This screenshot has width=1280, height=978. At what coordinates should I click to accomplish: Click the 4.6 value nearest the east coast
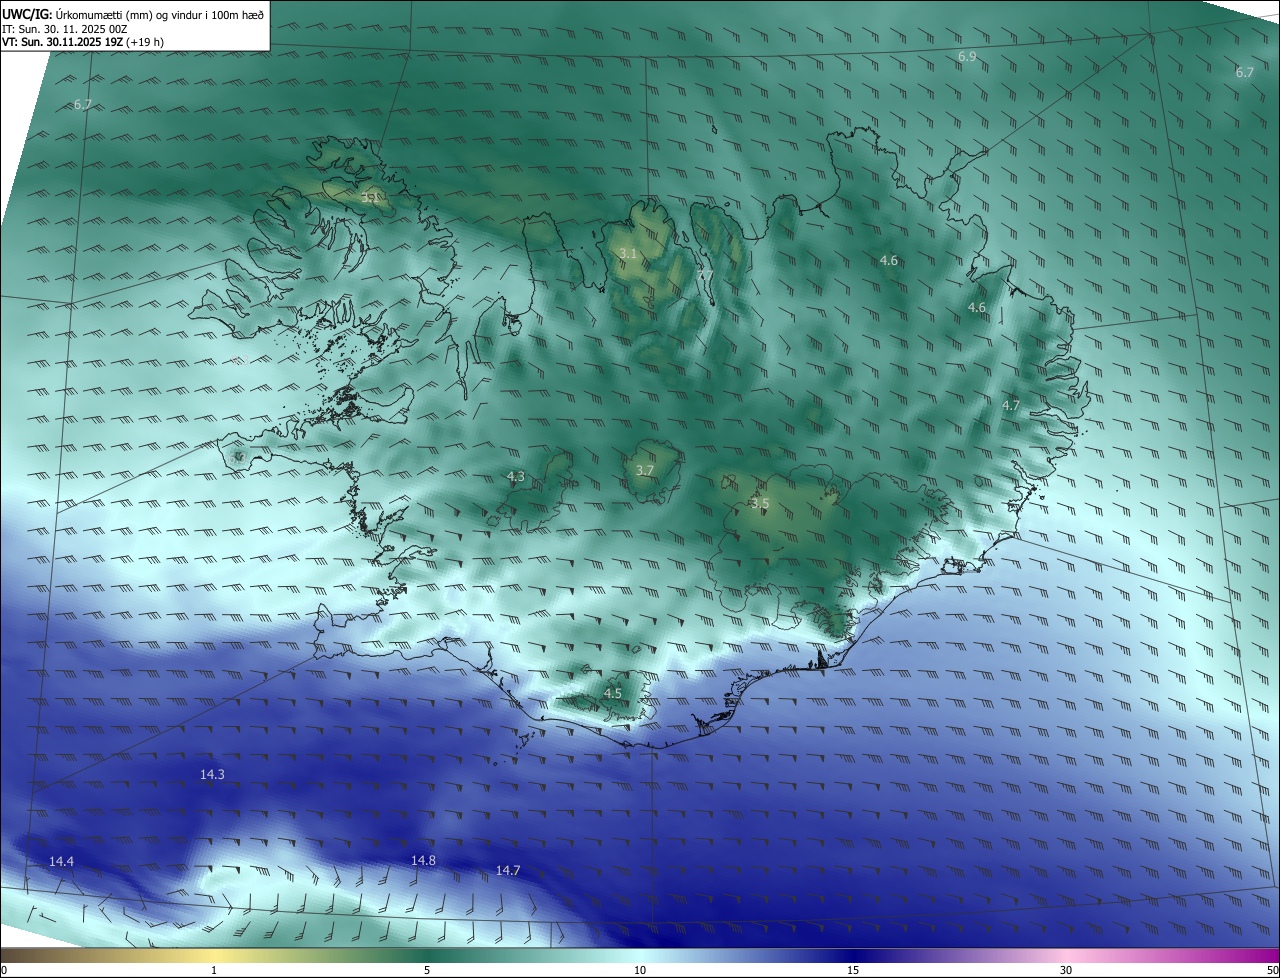point(977,308)
